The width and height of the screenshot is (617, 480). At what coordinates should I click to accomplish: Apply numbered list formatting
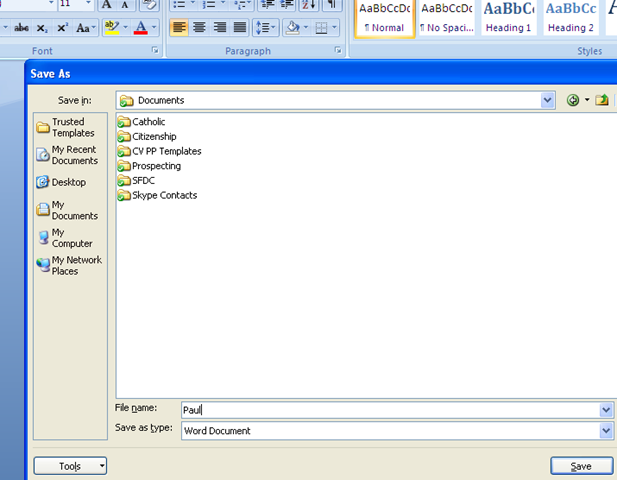pyautogui.click(x=209, y=5)
